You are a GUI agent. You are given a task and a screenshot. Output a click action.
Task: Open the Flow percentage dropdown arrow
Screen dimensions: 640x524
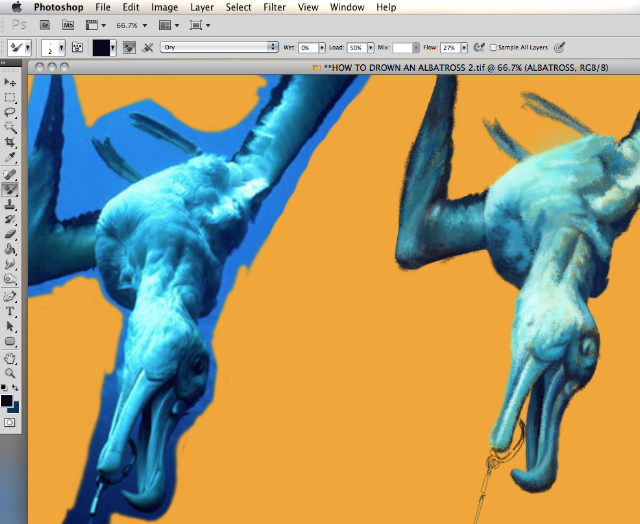click(x=464, y=48)
